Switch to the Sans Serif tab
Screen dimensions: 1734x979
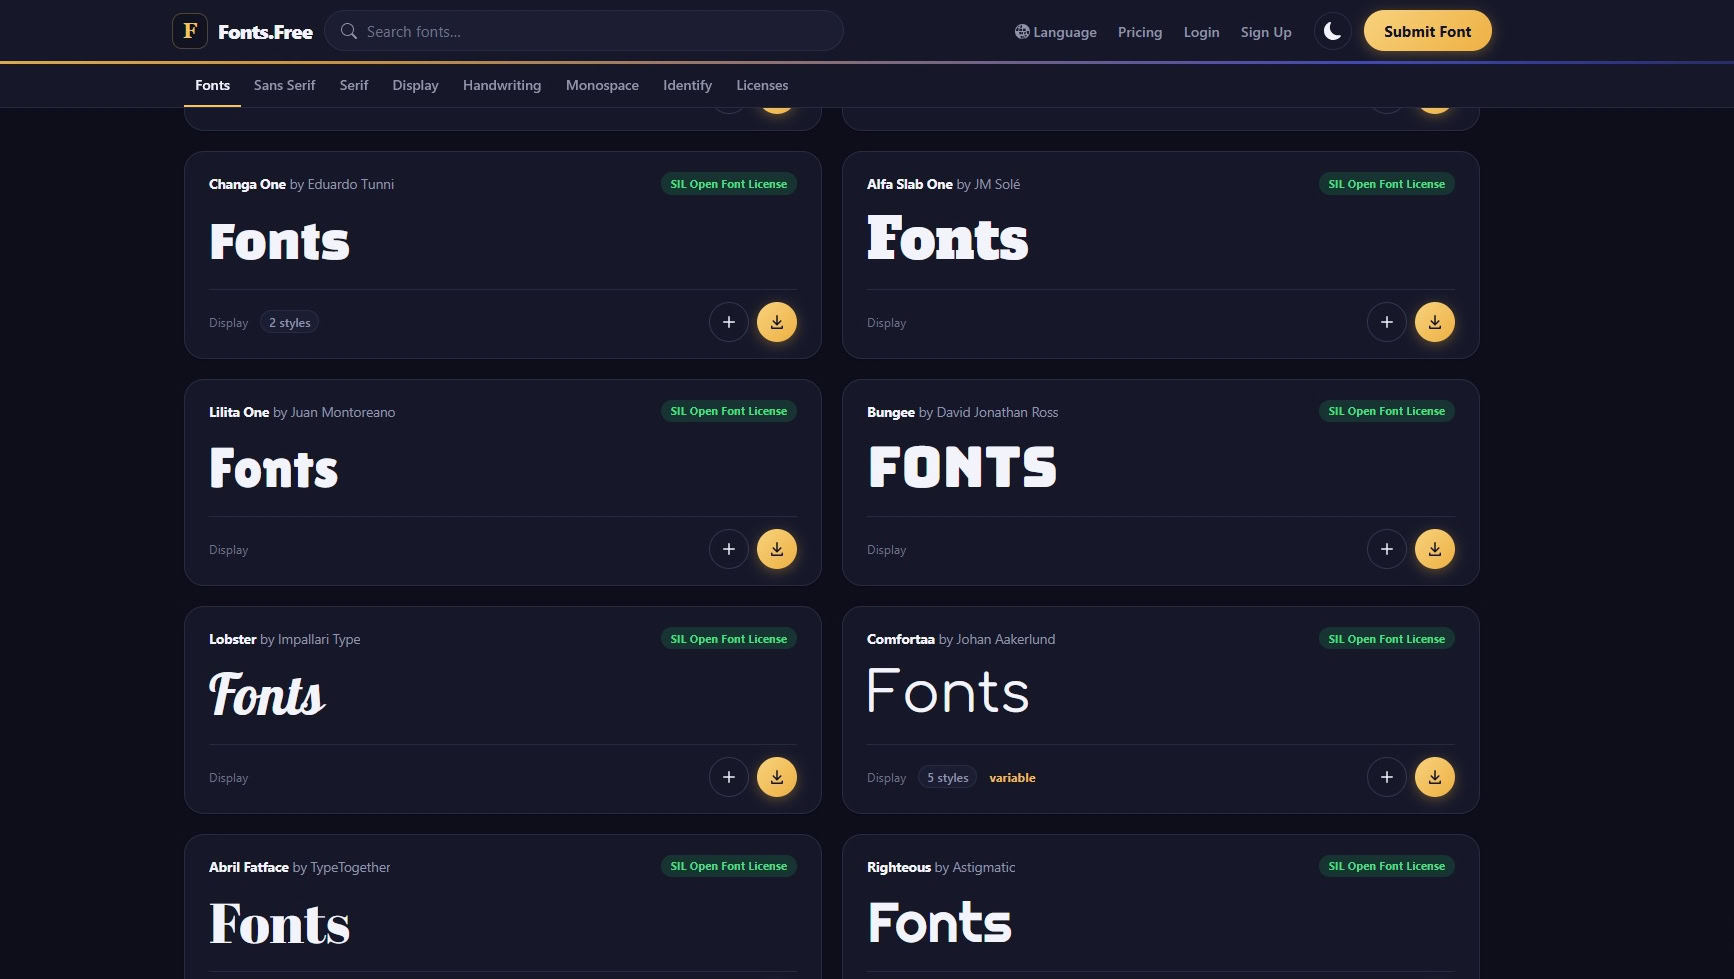tap(284, 85)
